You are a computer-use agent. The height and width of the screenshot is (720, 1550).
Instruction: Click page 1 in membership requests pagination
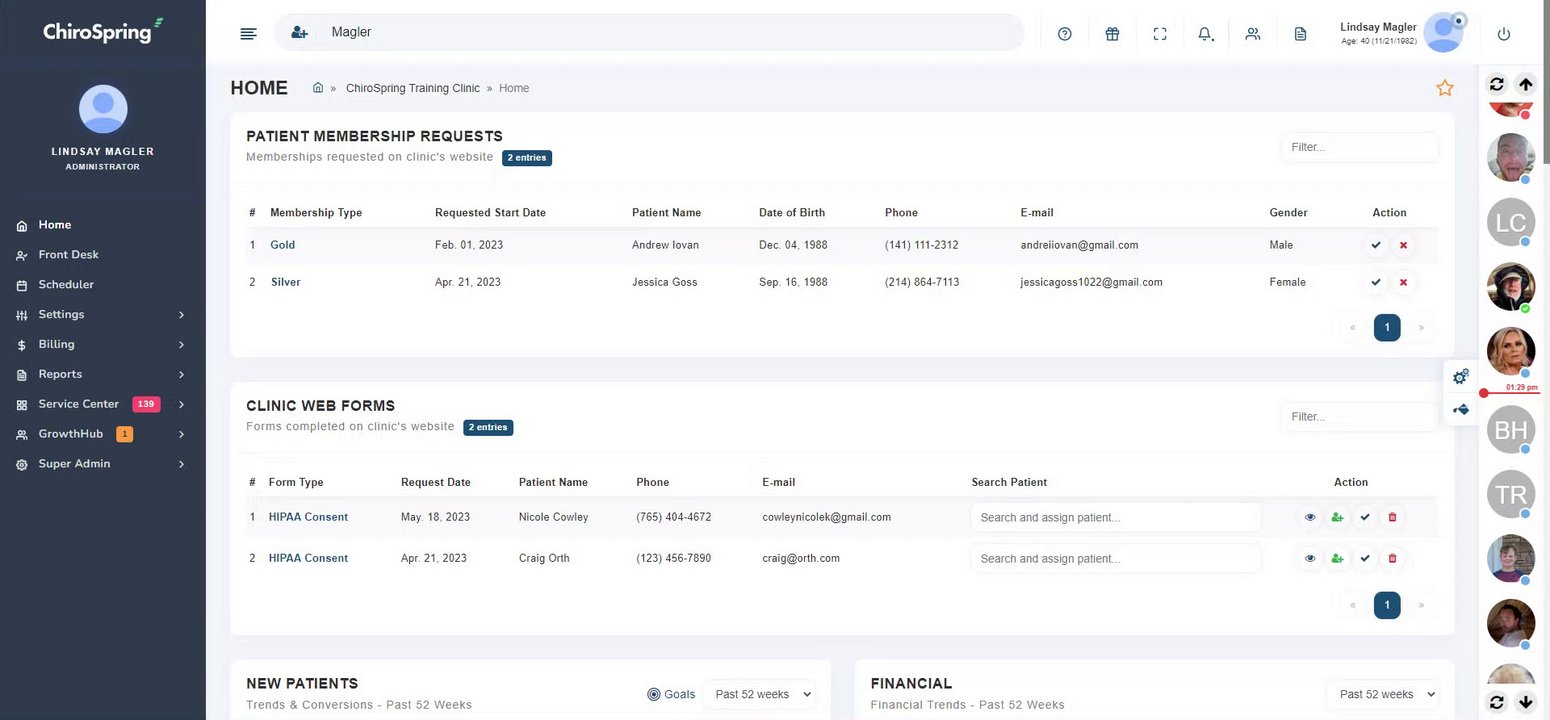(1387, 327)
